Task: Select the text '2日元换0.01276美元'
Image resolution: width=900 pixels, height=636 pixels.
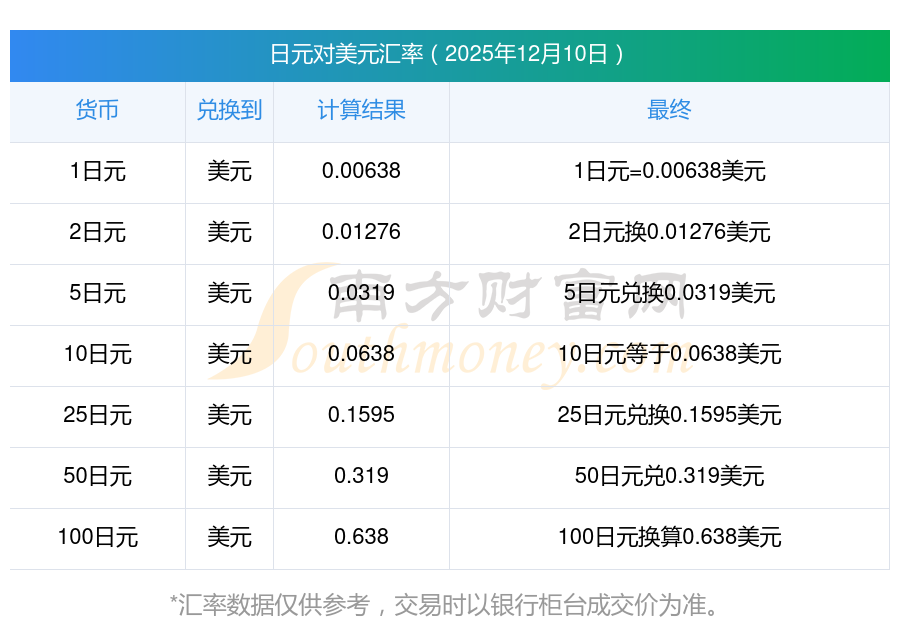Action: pyautogui.click(x=669, y=232)
